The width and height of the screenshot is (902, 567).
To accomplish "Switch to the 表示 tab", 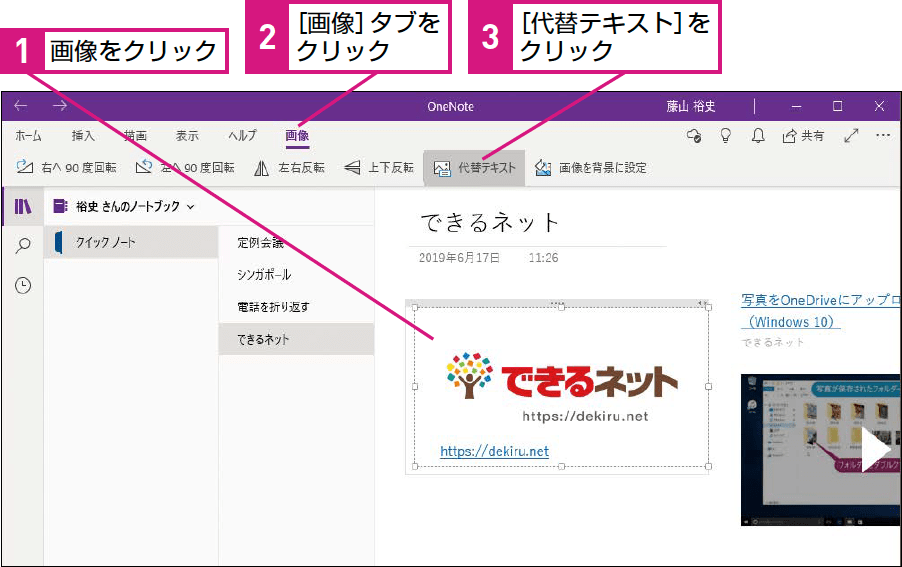I will point(187,136).
